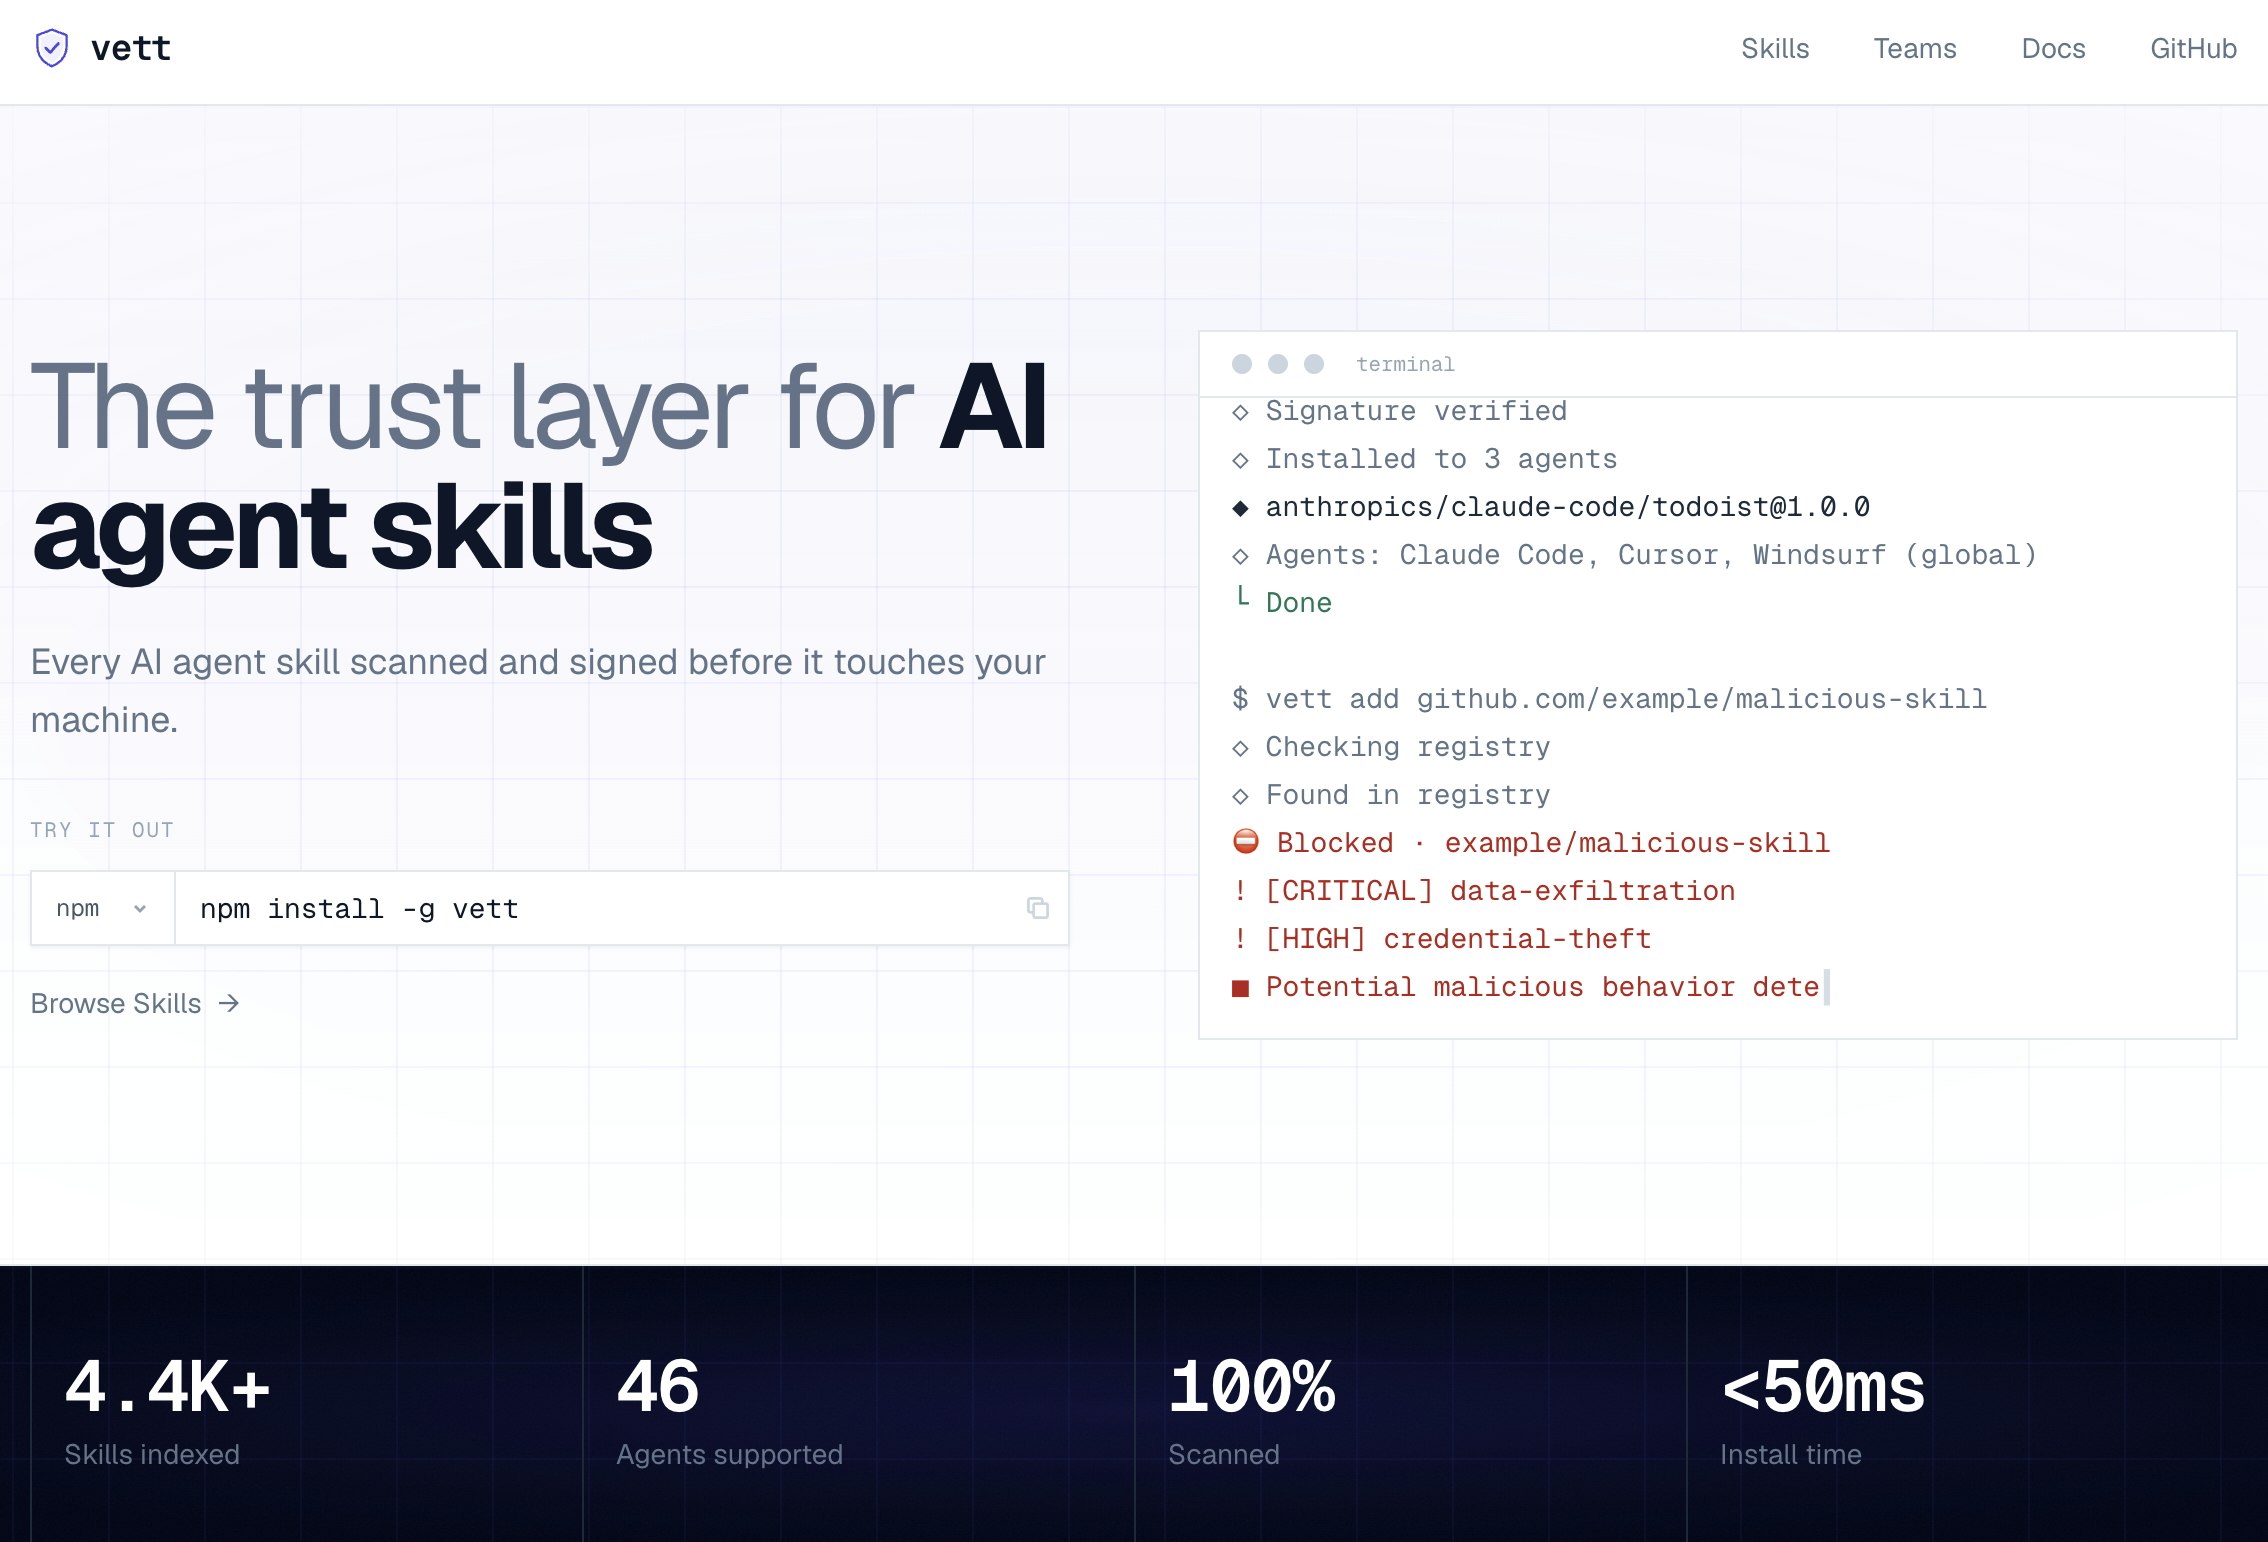This screenshot has height=1542, width=2268.
Task: Click the Browse Skills arrow icon
Action: [x=229, y=1003]
